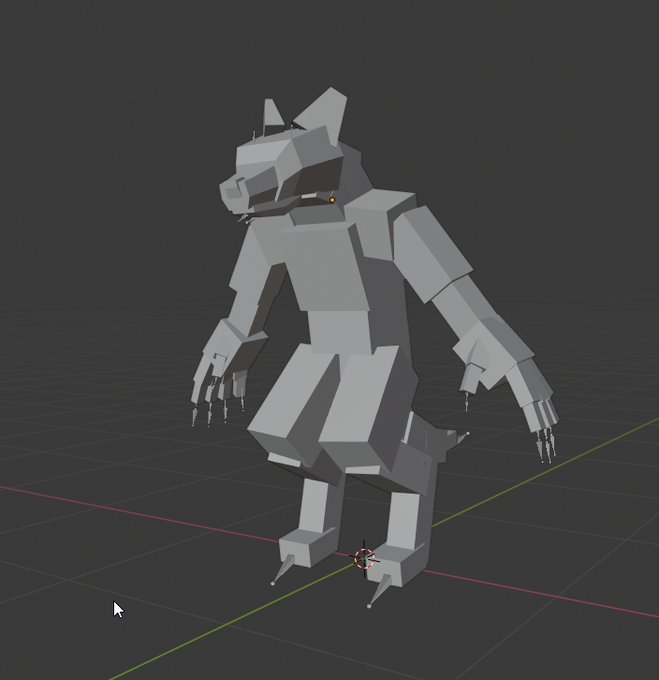Select the tail segment behind the legs
This screenshot has height=680, width=659.
434,438
